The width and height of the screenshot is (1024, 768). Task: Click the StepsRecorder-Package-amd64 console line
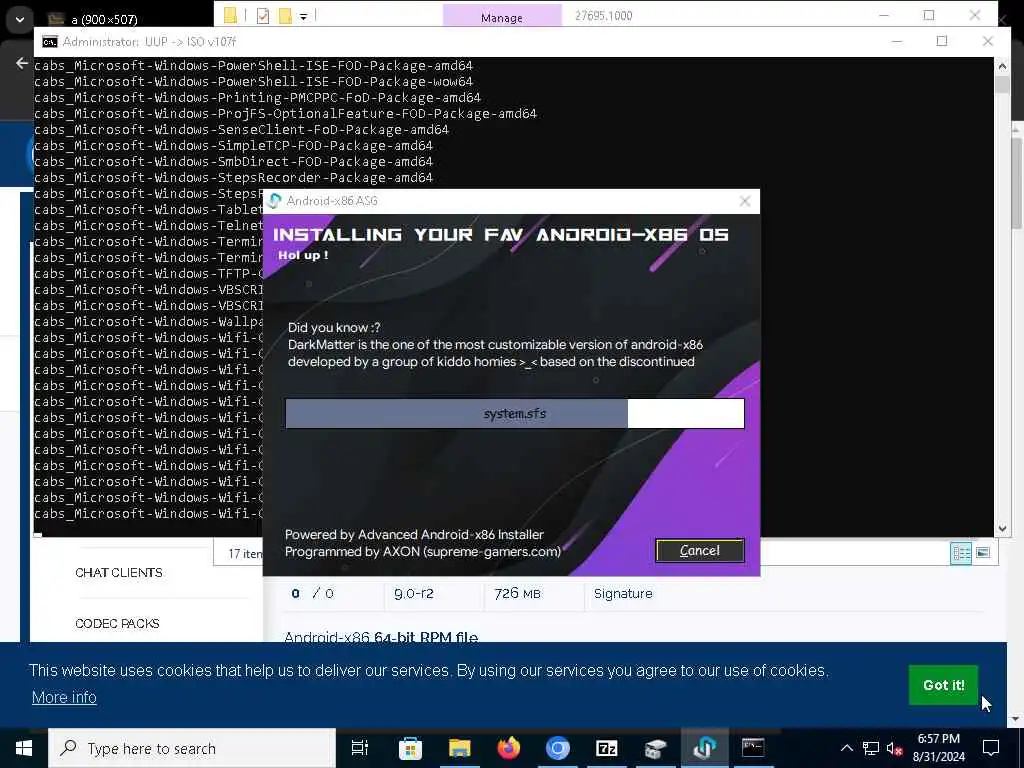click(234, 178)
